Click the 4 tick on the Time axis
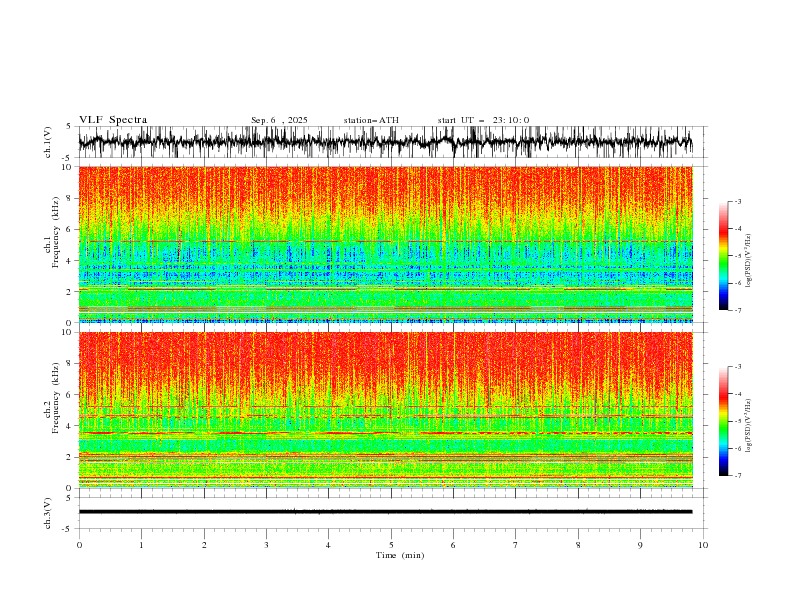Image resolution: width=792 pixels, height=612 pixels. 328,545
